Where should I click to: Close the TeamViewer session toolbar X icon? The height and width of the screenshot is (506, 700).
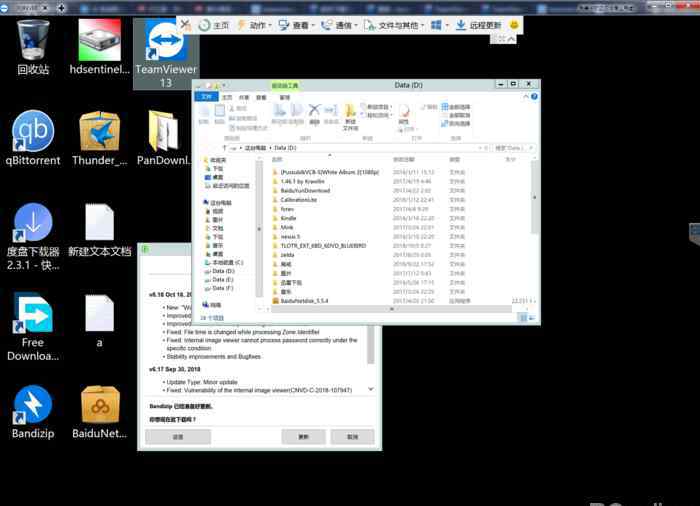pos(186,25)
